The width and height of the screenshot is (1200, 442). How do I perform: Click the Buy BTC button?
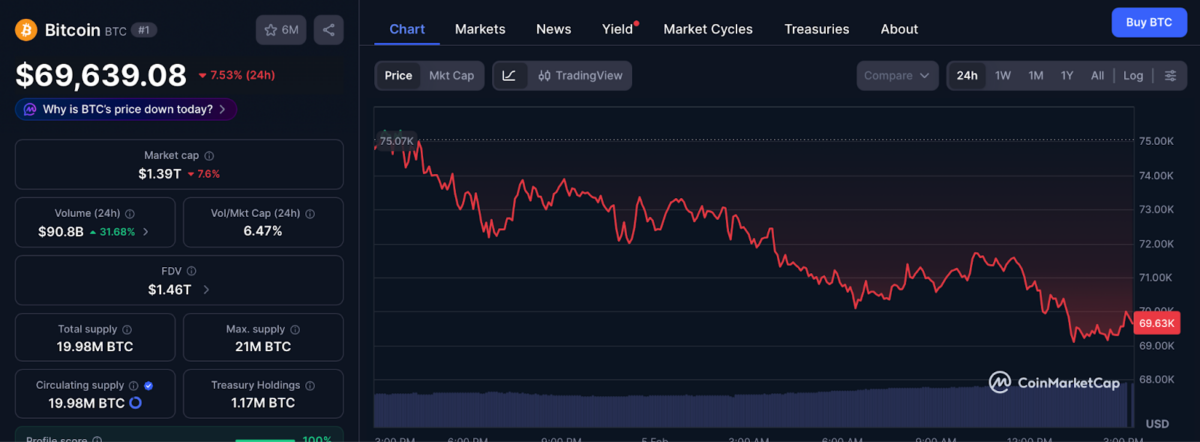(x=1149, y=22)
